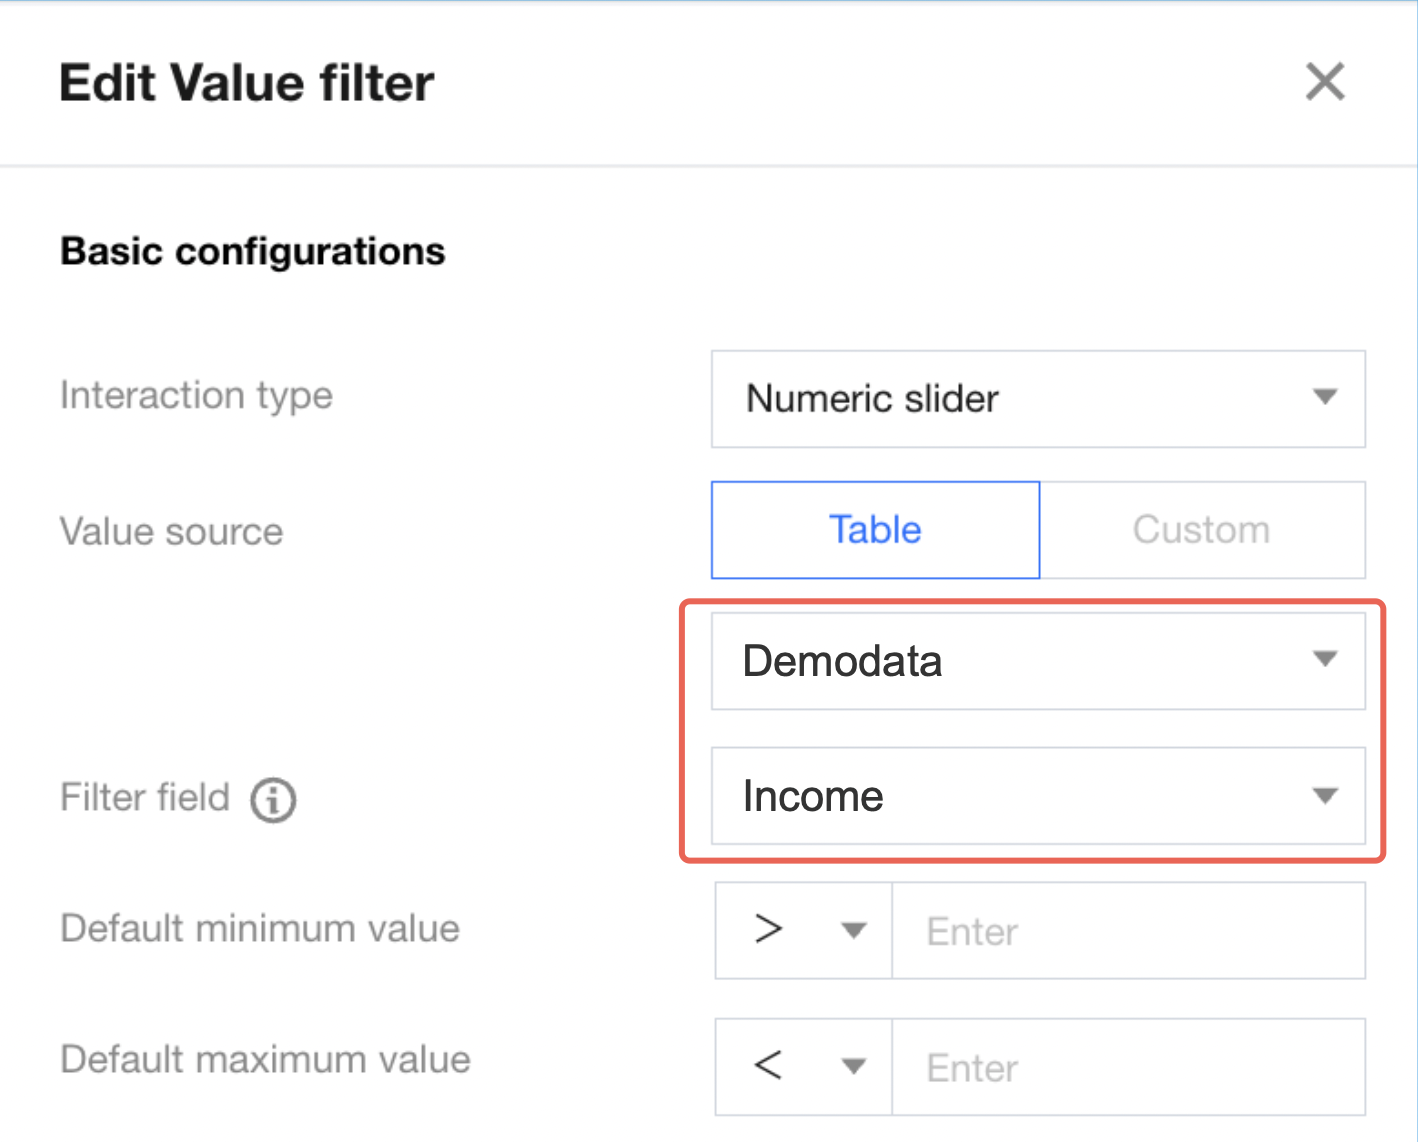The height and width of the screenshot is (1142, 1418).
Task: Click the Value source label
Action: pyautogui.click(x=171, y=531)
